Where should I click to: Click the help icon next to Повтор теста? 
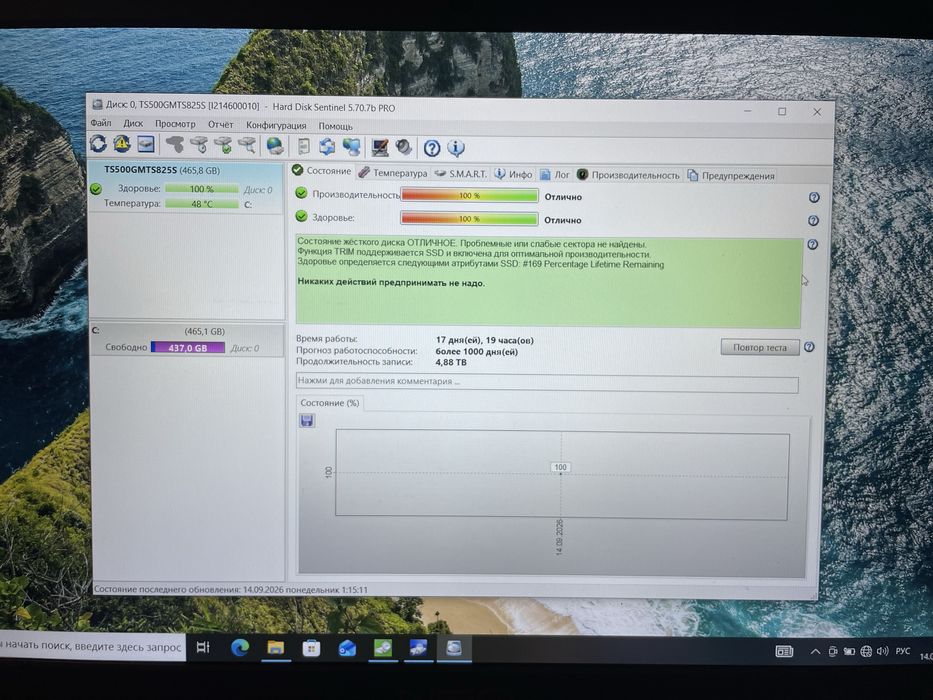click(809, 347)
